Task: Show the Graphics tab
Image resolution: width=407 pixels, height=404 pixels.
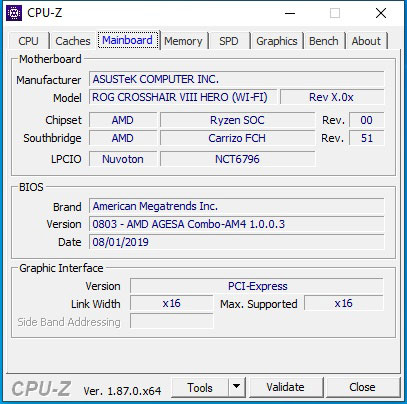Action: 277,41
